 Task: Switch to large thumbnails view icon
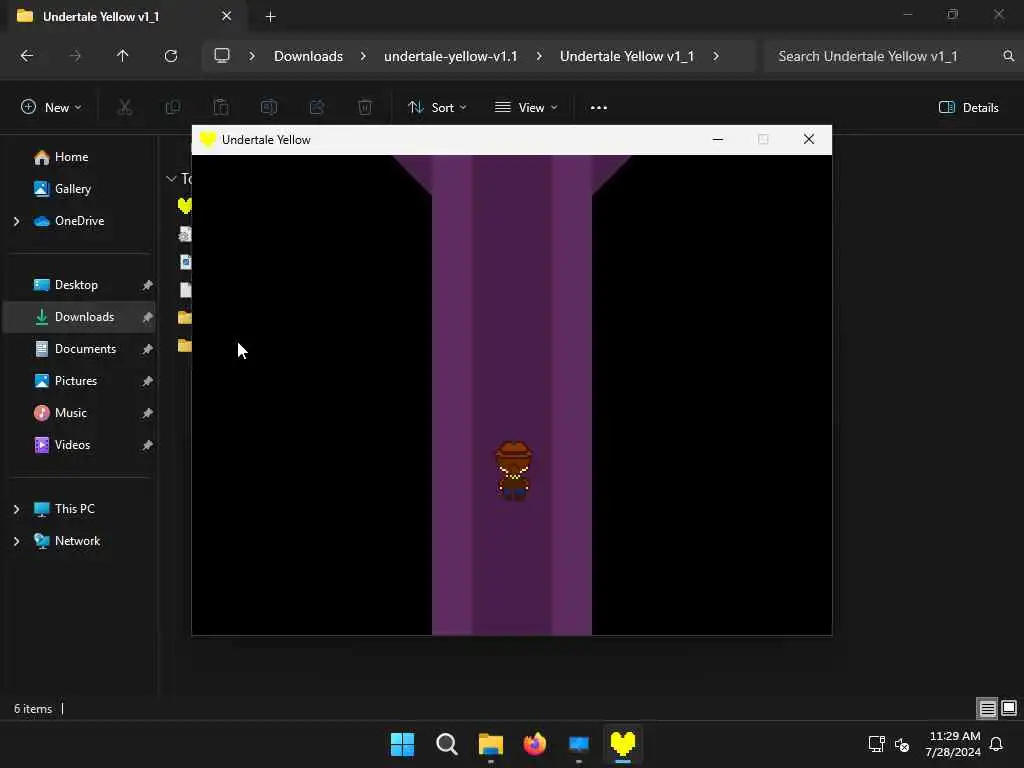1008,708
